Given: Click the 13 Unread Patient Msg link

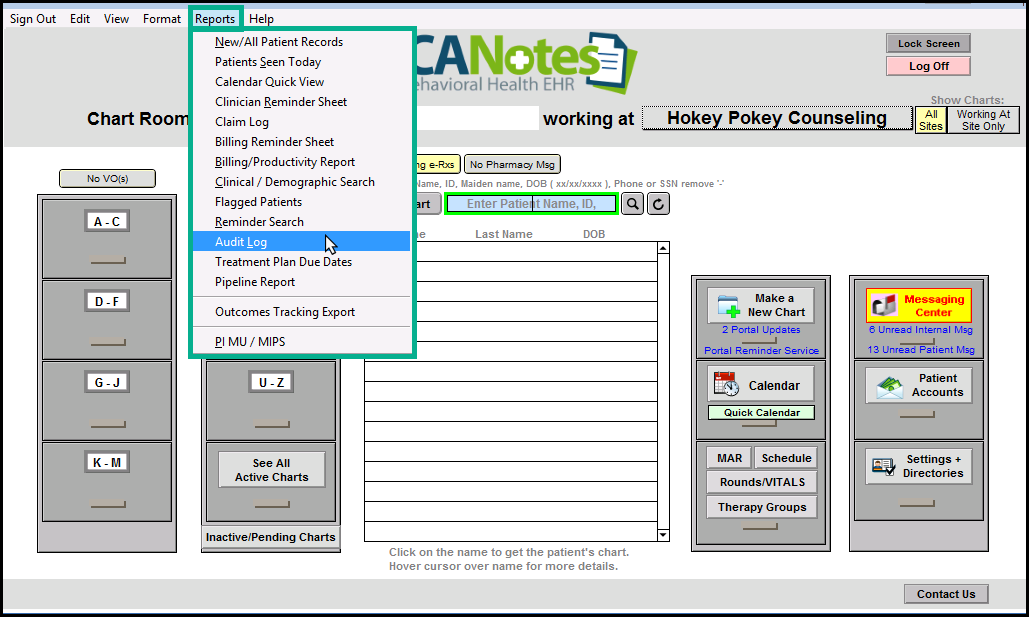Looking at the screenshot, I should pos(921,350).
